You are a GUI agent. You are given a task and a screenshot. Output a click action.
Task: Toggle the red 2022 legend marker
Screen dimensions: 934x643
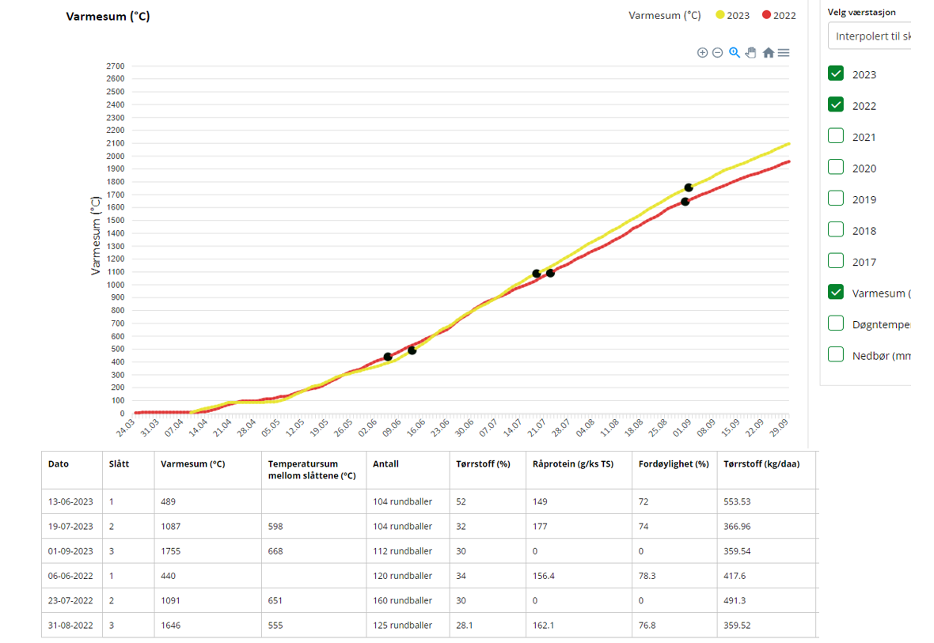[x=767, y=15]
